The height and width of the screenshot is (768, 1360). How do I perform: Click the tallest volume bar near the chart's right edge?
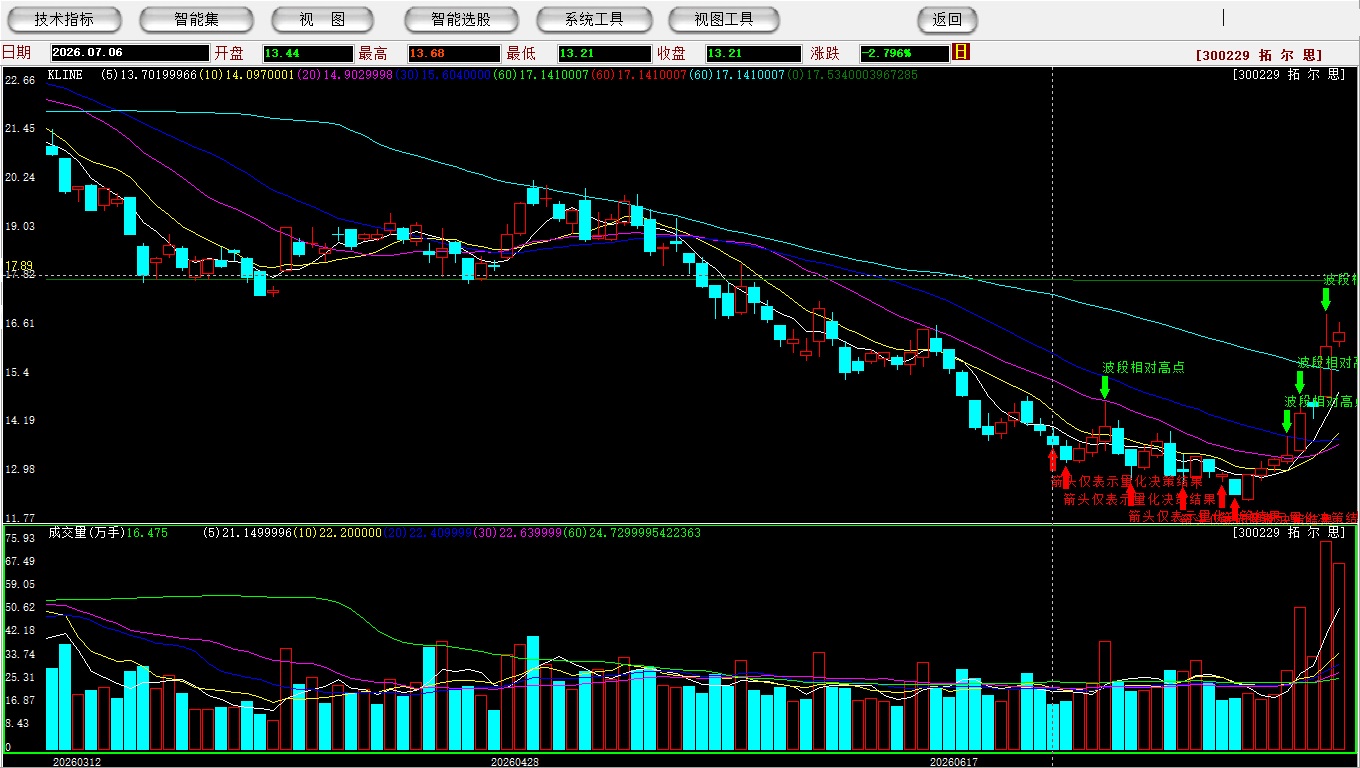(x=1326, y=646)
